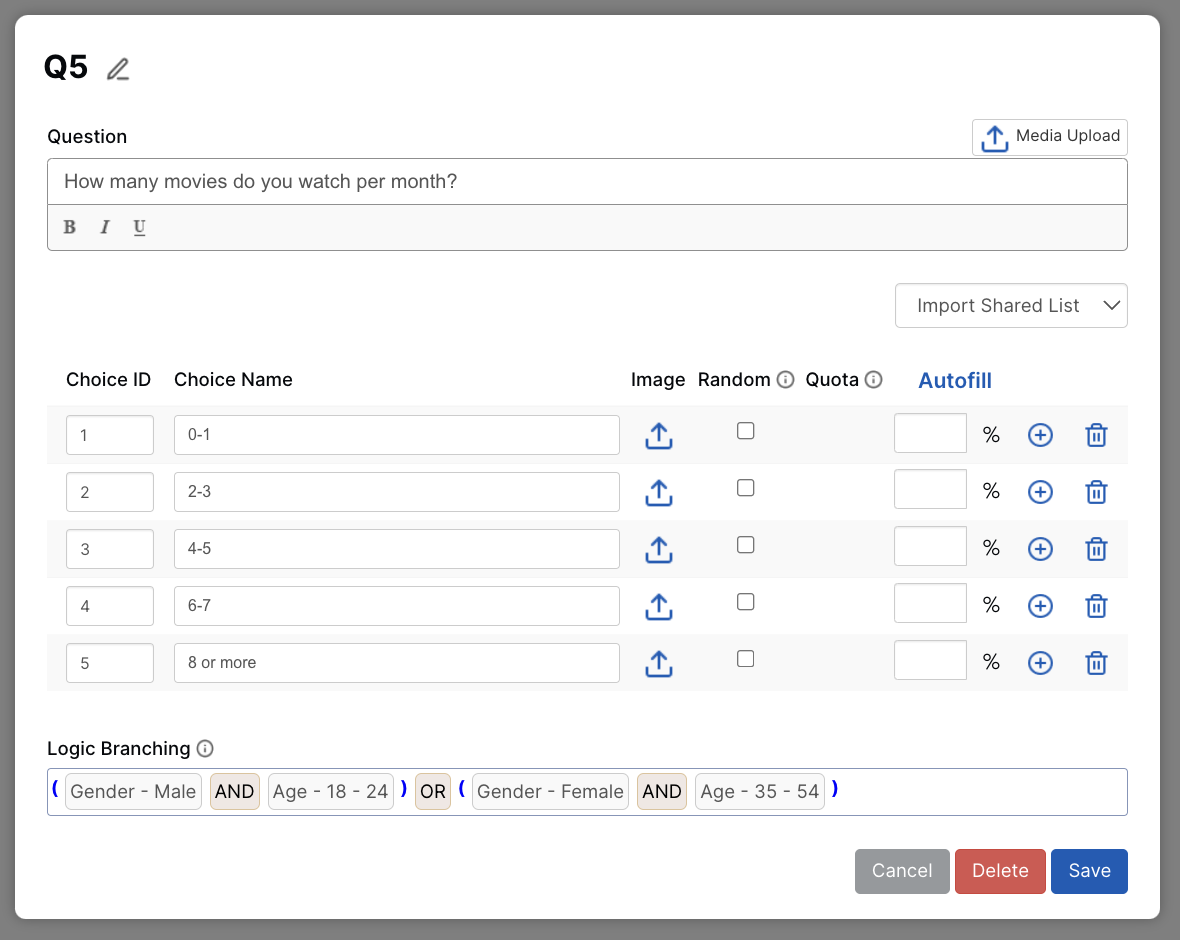The image size is (1180, 940).
Task: Upload image for the 8 or more choice
Action: point(658,663)
